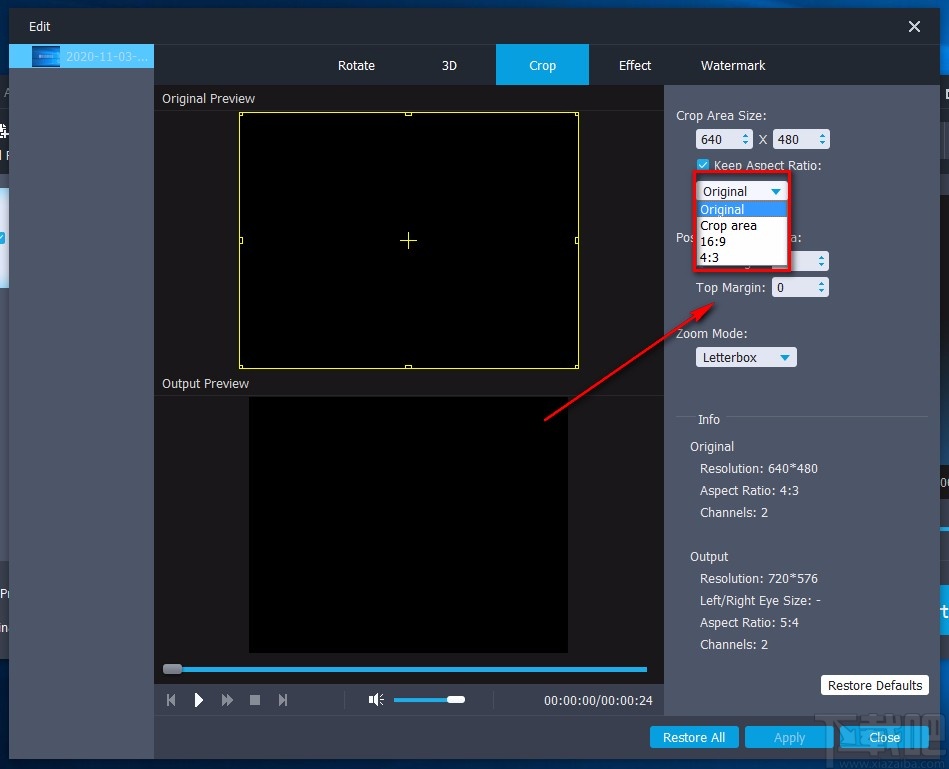949x769 pixels.
Task: Select the 2020-11-03 video in the sidebar
Action: [x=80, y=57]
